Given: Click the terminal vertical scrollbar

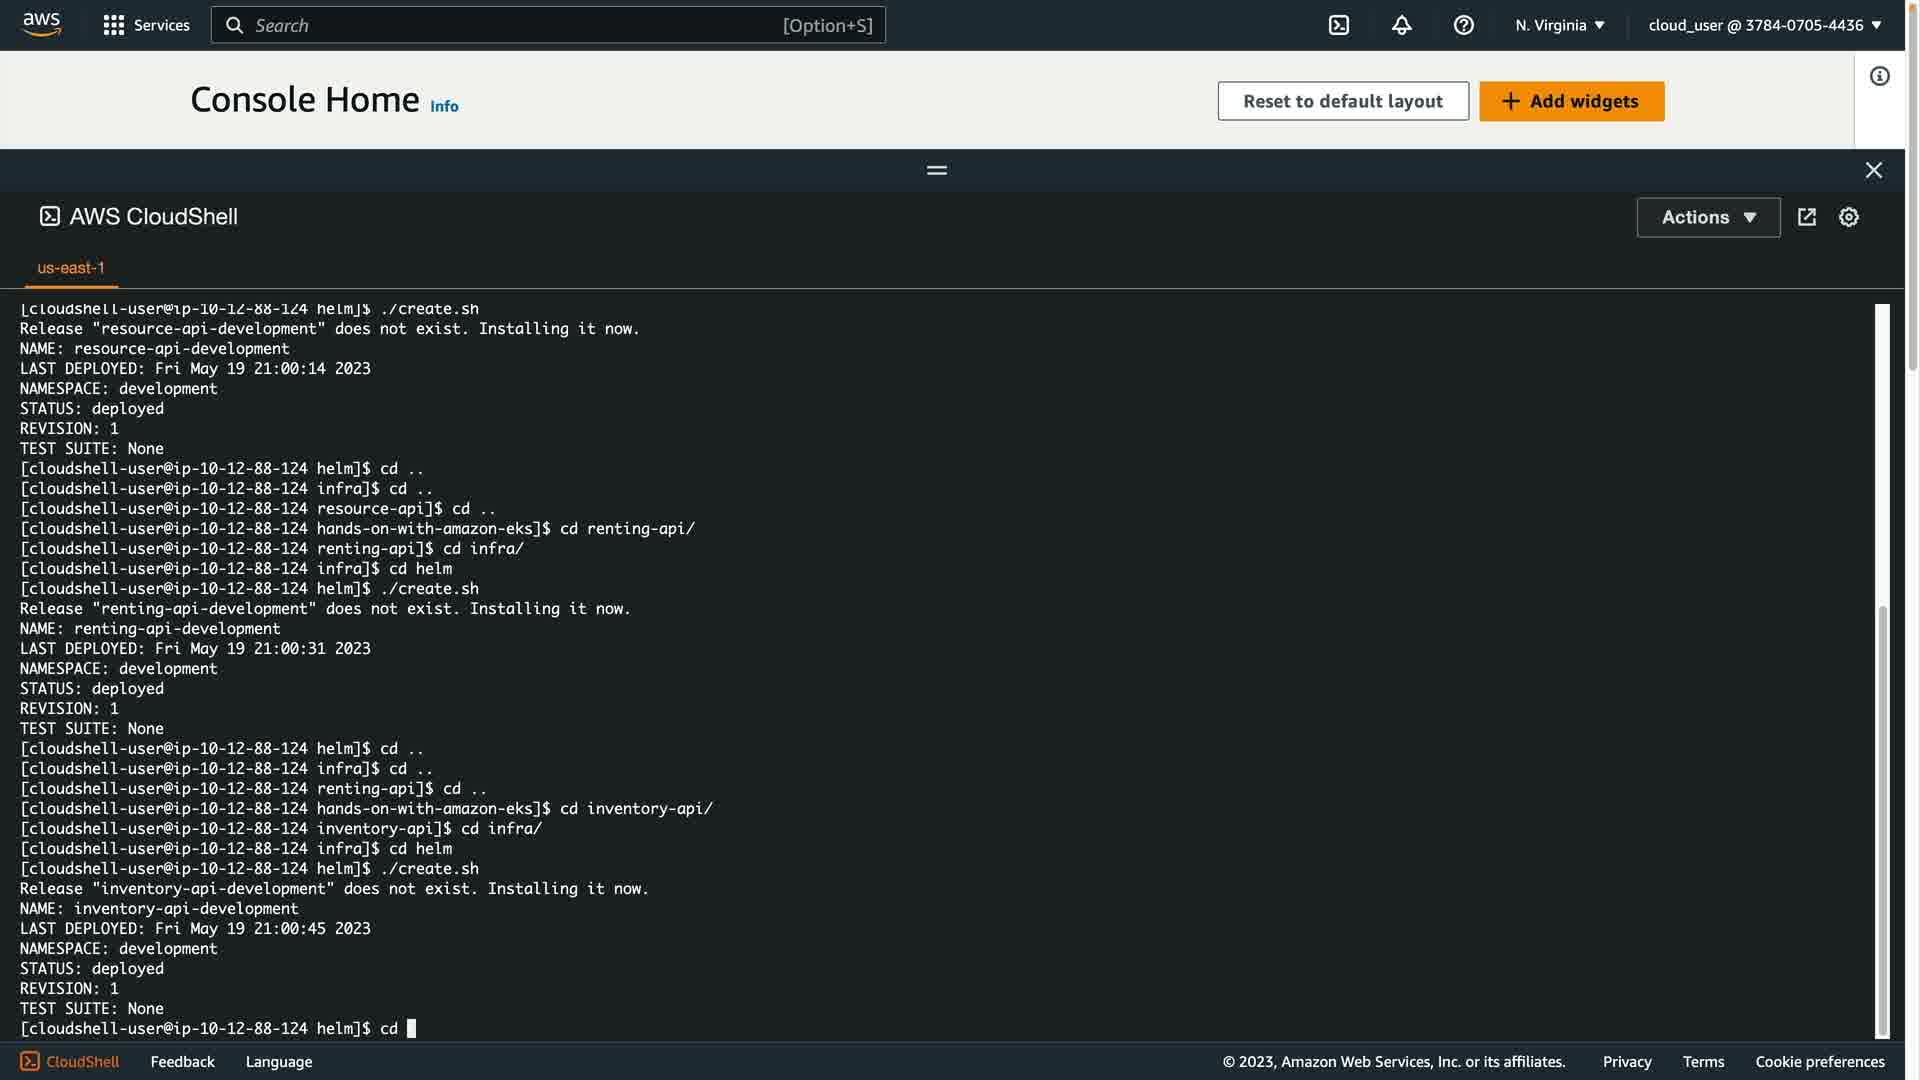Looking at the screenshot, I should 1882,820.
